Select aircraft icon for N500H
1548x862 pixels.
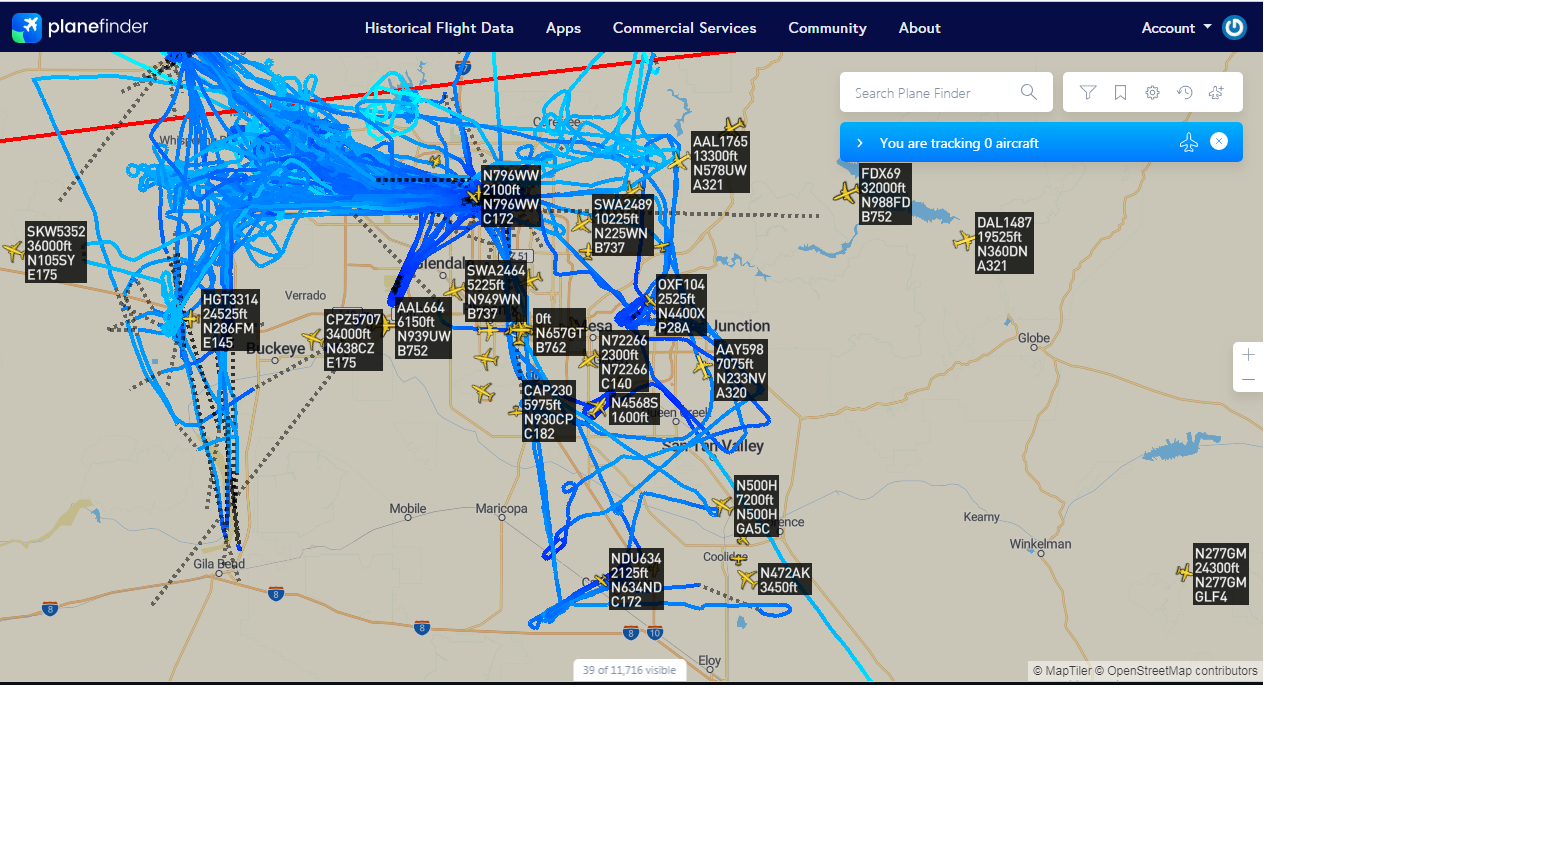pos(723,505)
